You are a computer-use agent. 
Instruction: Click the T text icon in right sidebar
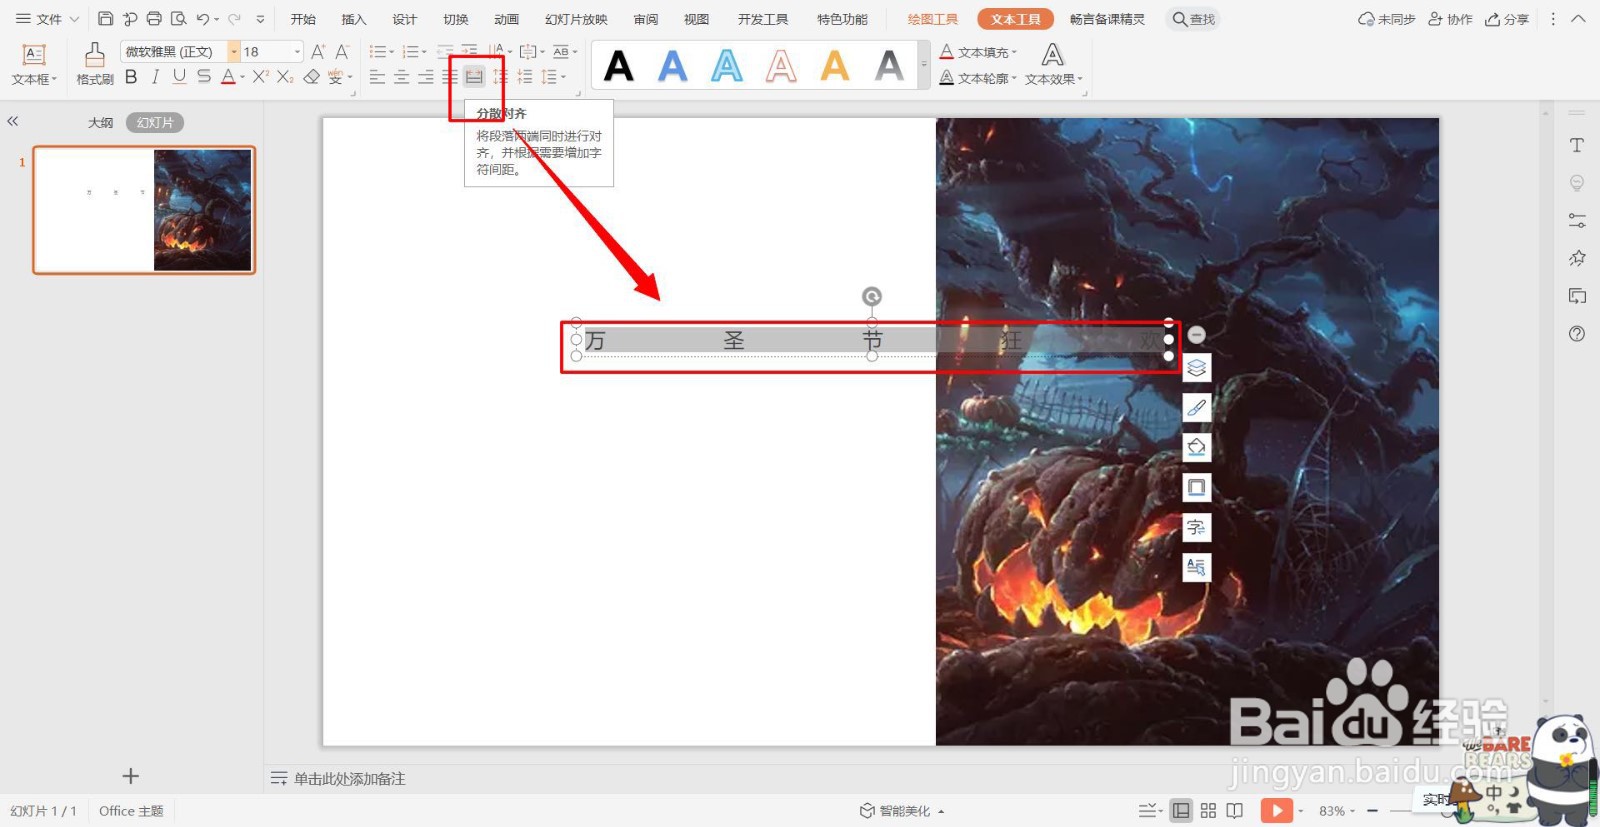click(x=1577, y=145)
